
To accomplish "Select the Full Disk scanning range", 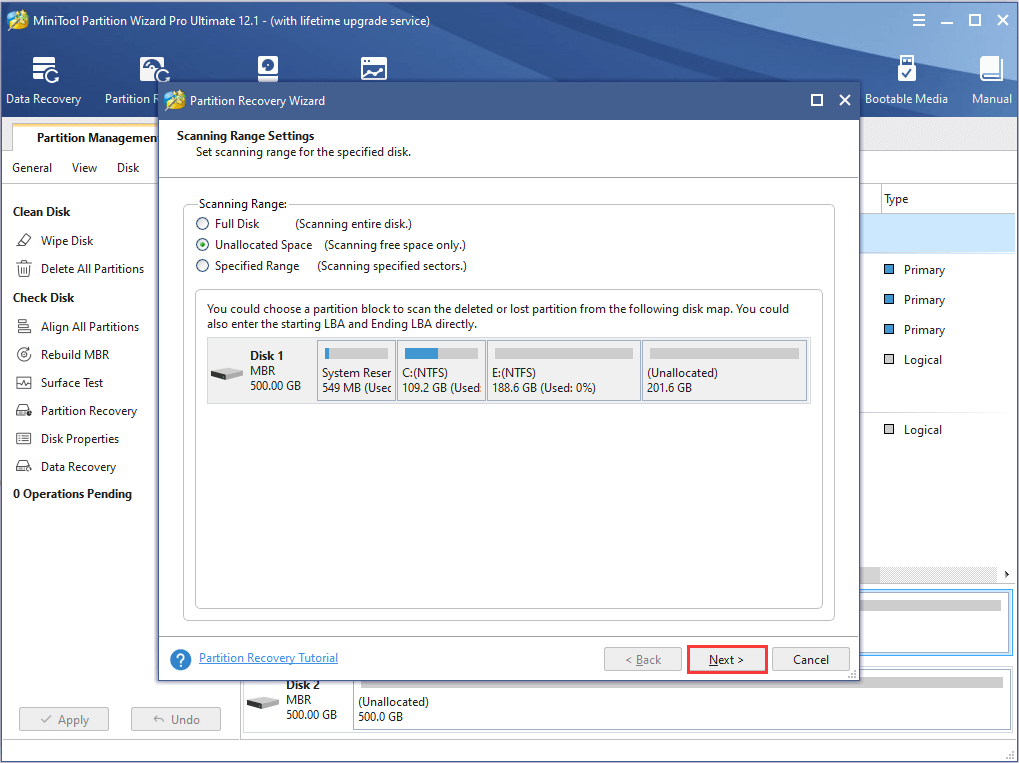I will 203,224.
